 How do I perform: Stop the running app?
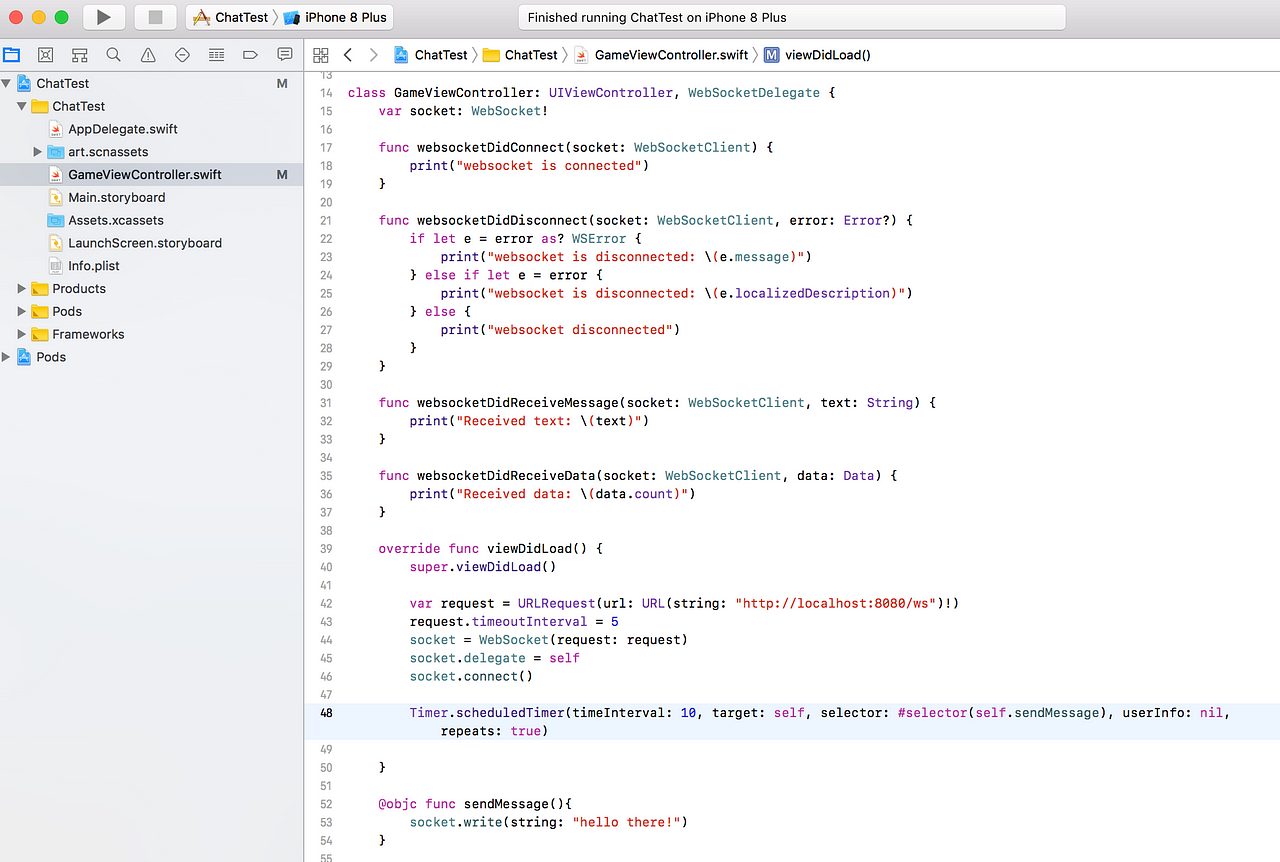click(x=155, y=17)
